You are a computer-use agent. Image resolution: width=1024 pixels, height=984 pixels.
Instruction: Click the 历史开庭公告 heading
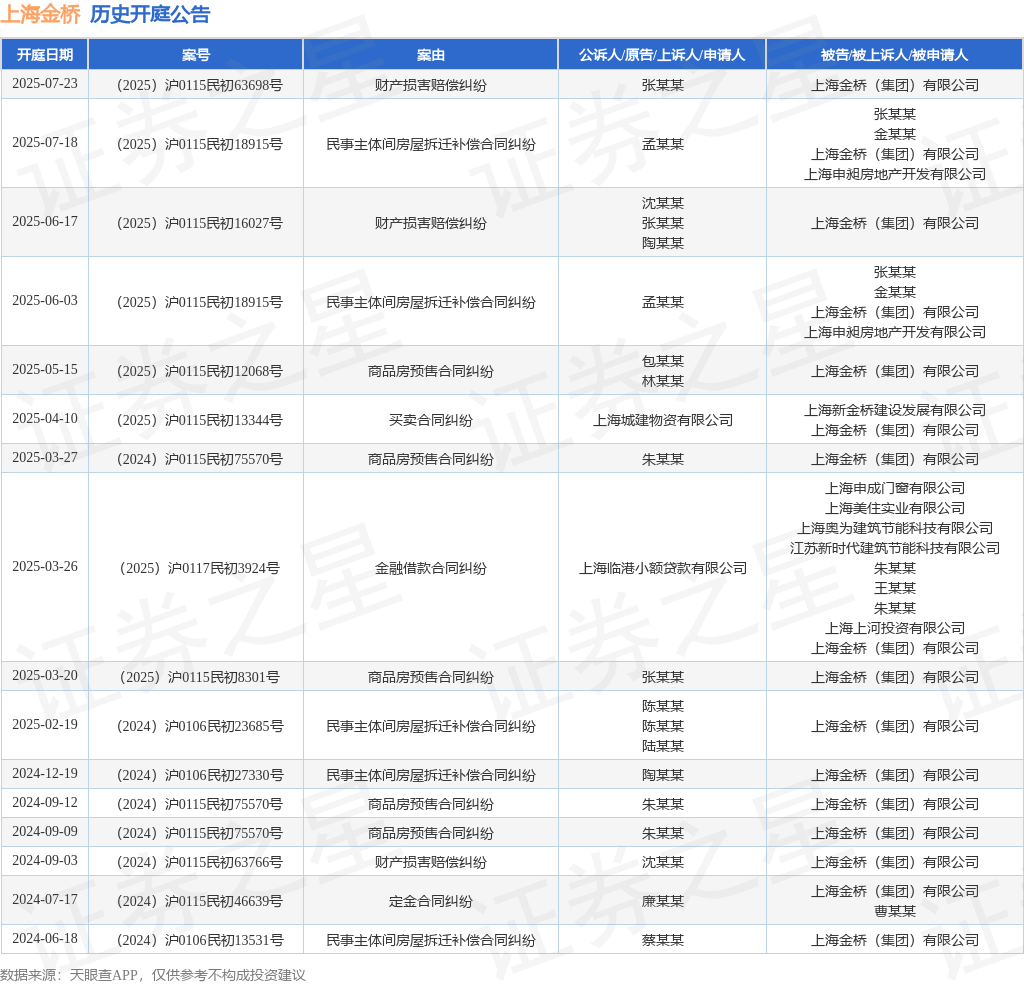tap(150, 14)
